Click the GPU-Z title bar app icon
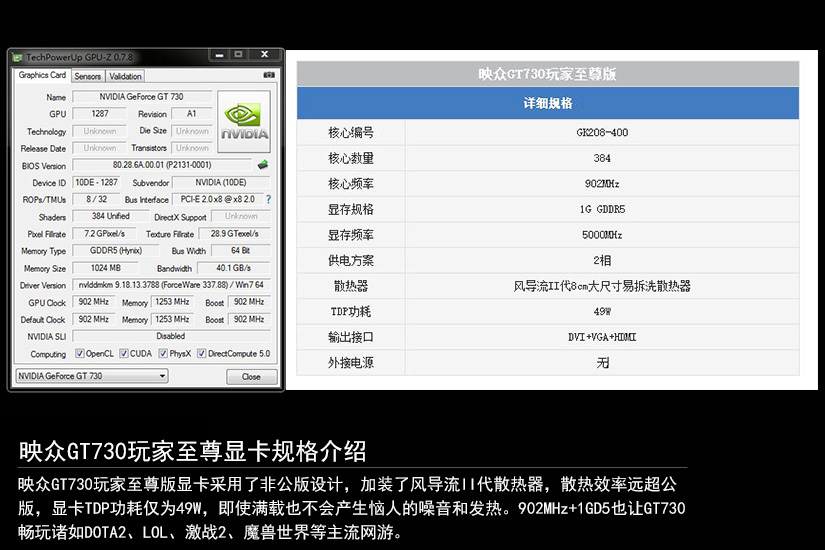The image size is (825, 550). pos(17,57)
